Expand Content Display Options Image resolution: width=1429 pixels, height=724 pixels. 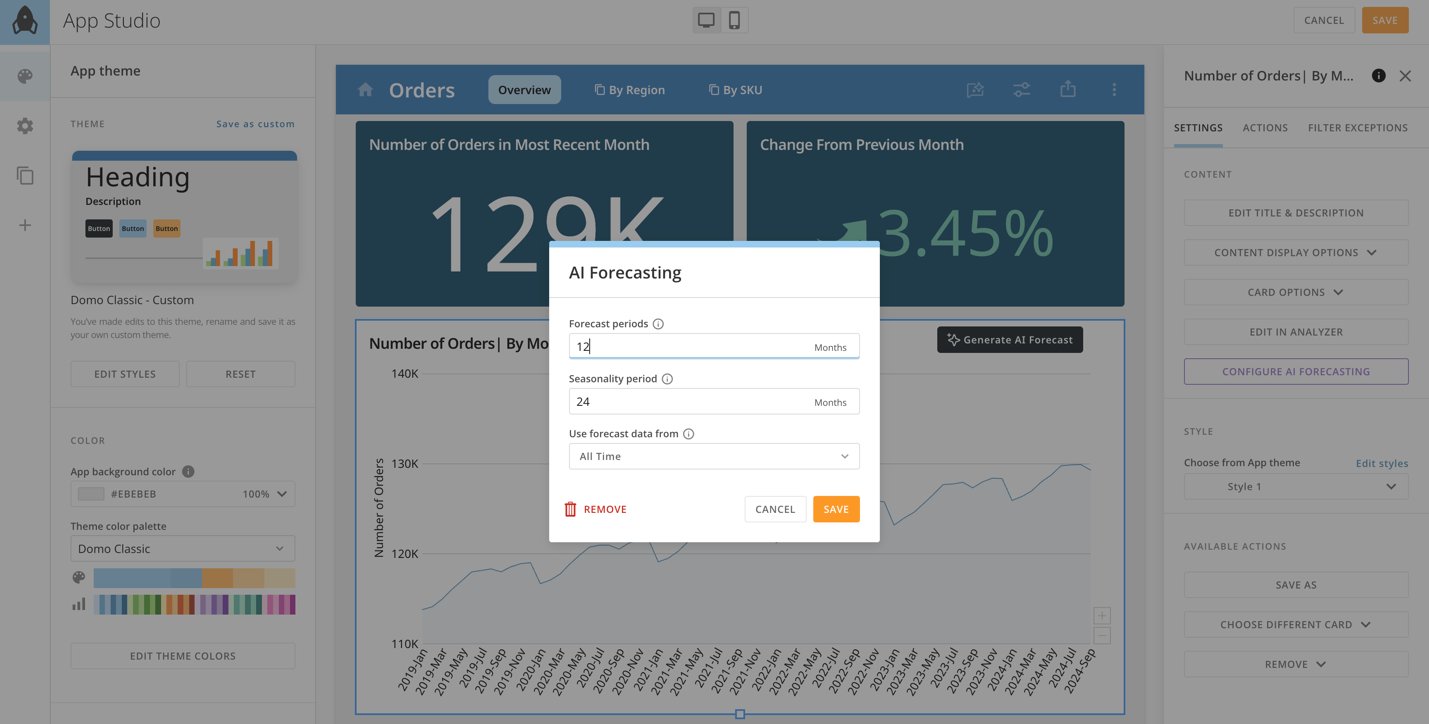(x=1296, y=253)
